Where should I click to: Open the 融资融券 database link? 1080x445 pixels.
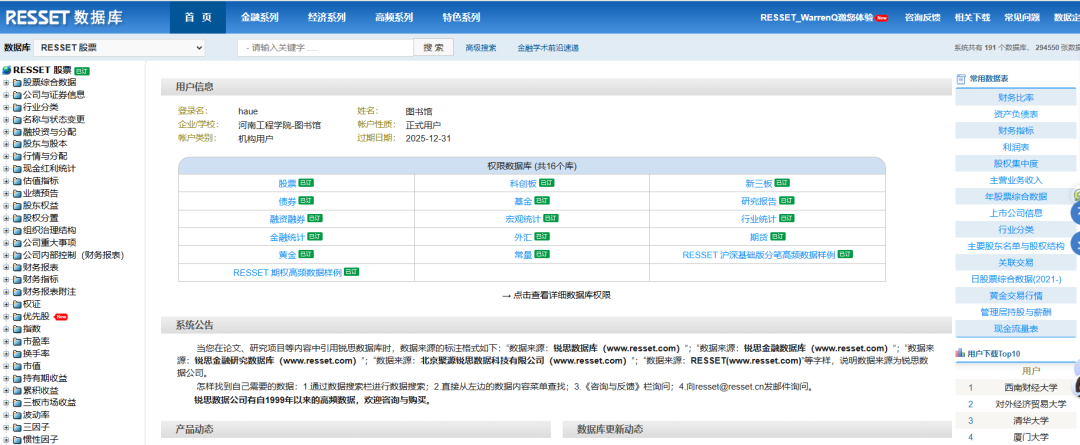click(287, 219)
